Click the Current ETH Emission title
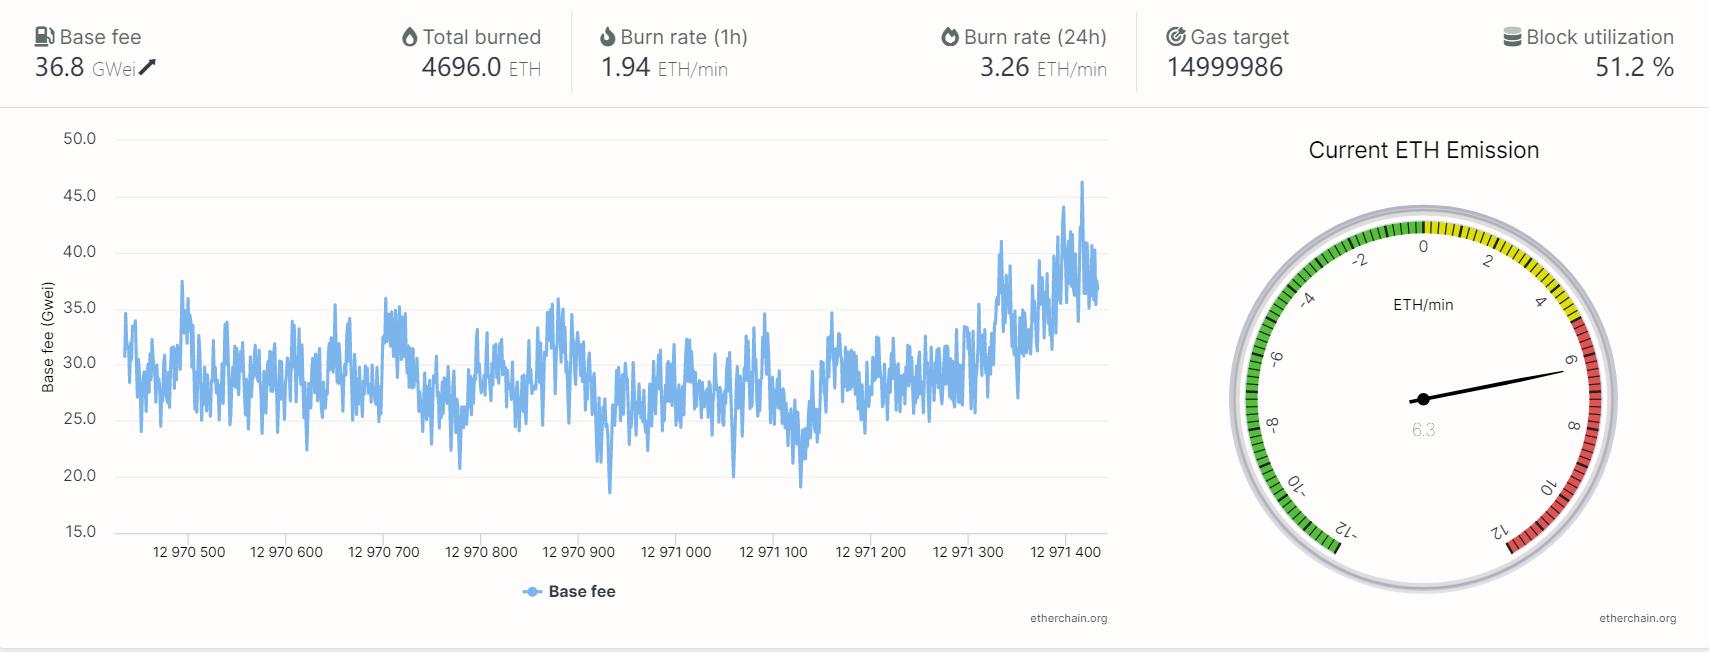The height and width of the screenshot is (652, 1709). pos(1423,150)
